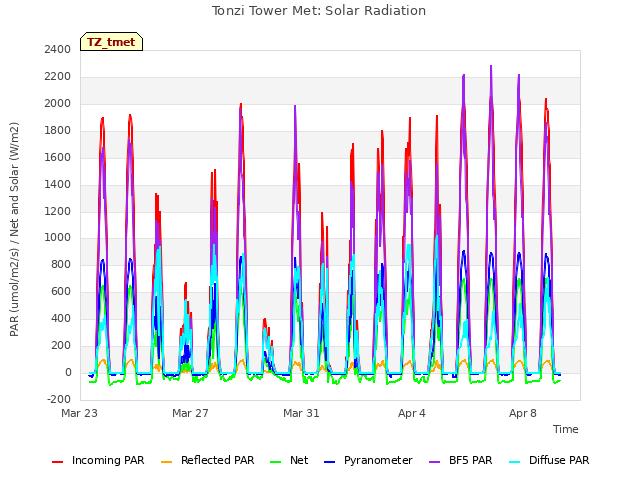
Task: Click the 400 y-axis tick label
Action: [61, 318]
